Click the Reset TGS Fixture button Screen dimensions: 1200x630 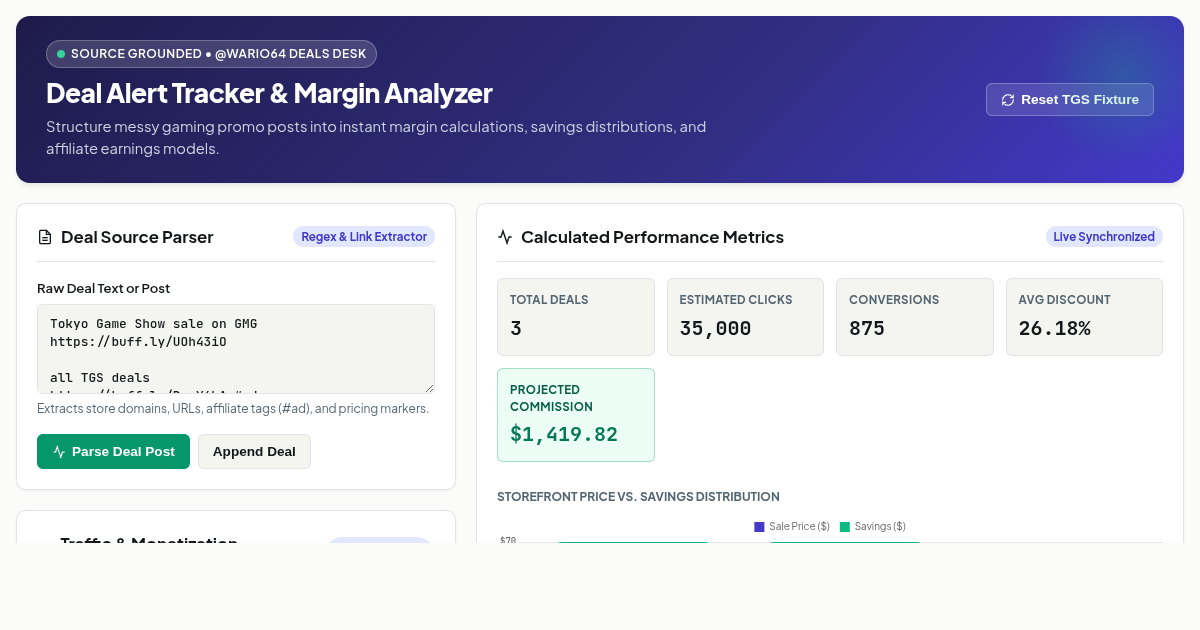coord(1069,99)
